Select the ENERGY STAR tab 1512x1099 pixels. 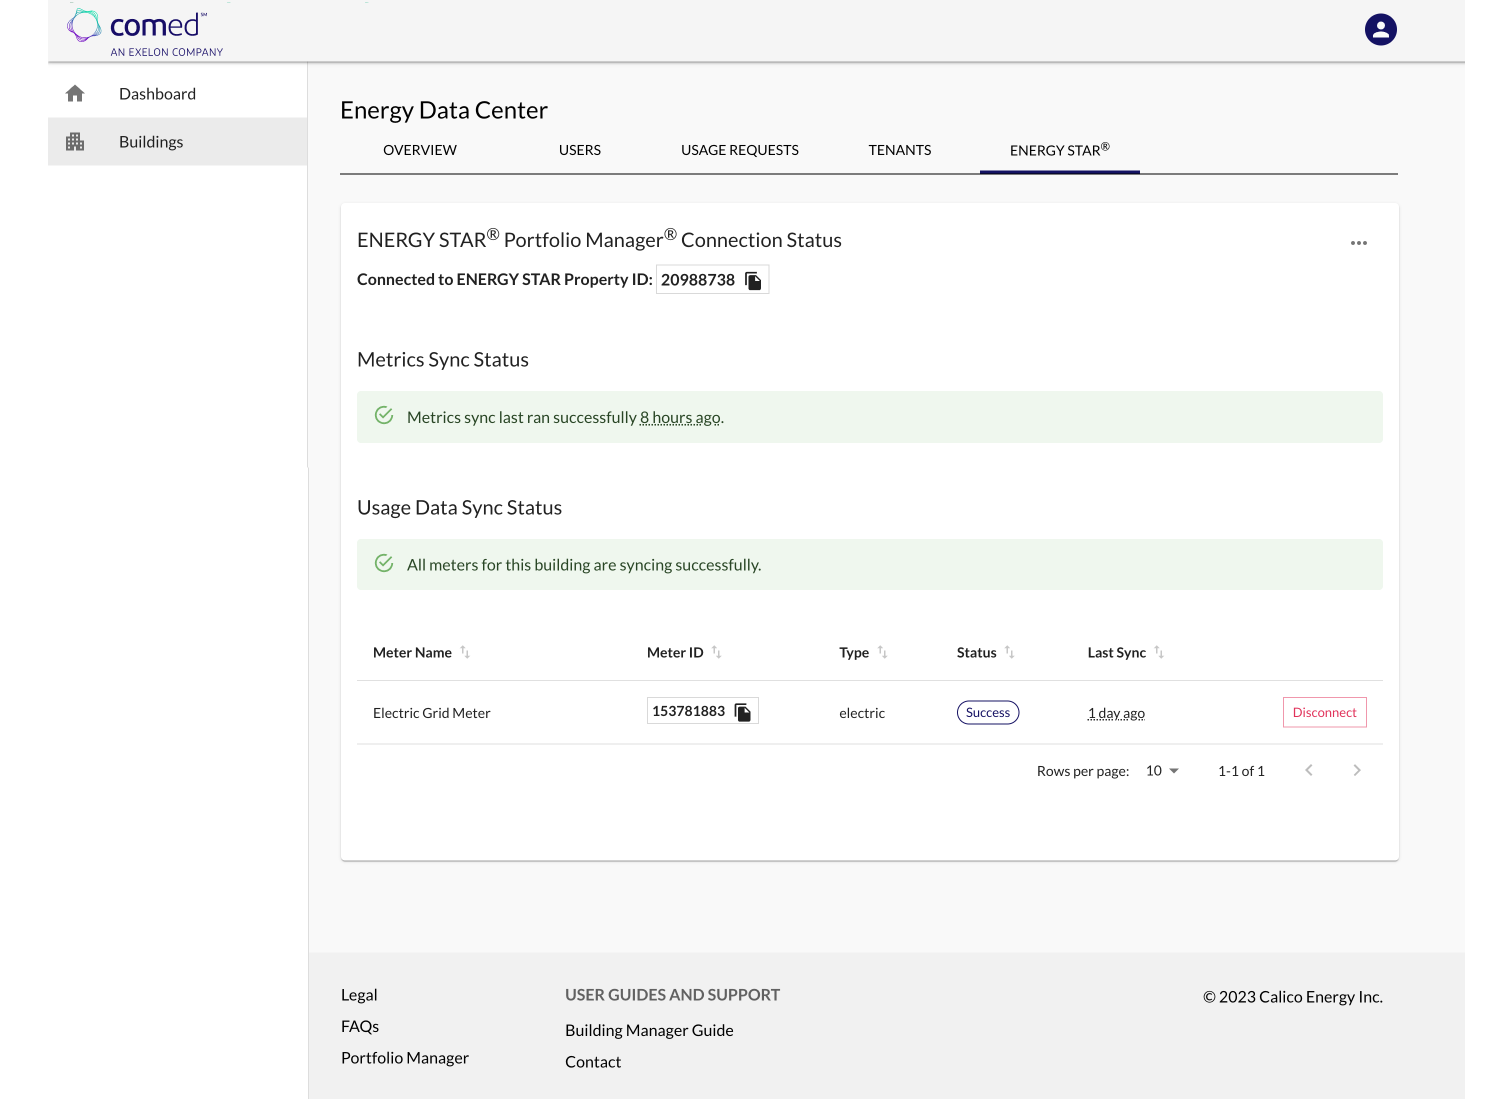1060,150
